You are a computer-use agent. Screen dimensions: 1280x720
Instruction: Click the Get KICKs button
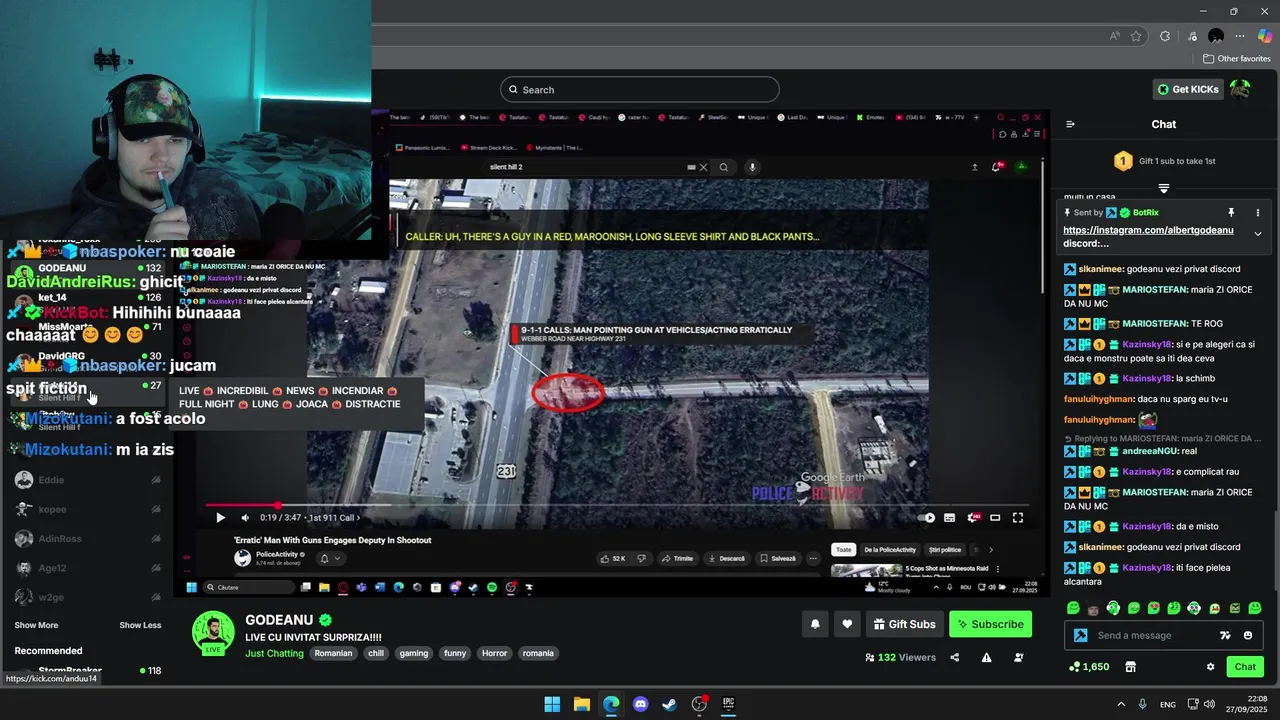point(1188,89)
